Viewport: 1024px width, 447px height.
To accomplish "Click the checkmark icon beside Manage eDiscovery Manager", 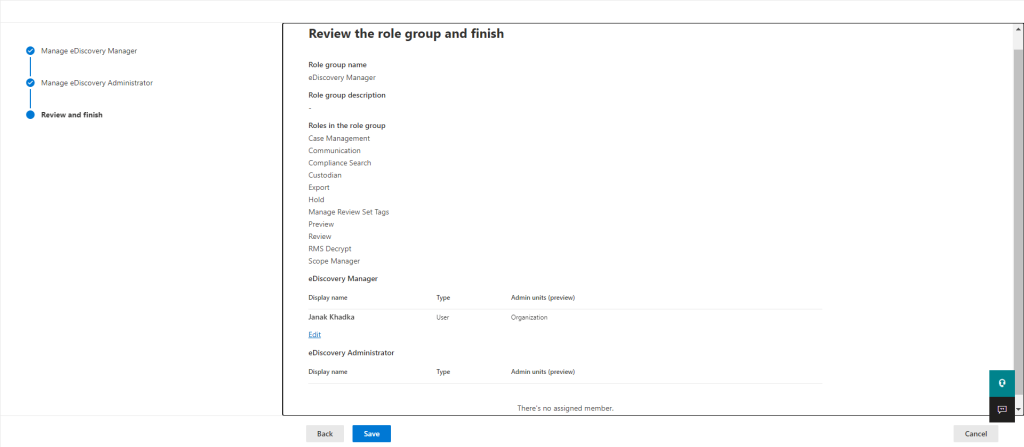I will pos(30,50).
